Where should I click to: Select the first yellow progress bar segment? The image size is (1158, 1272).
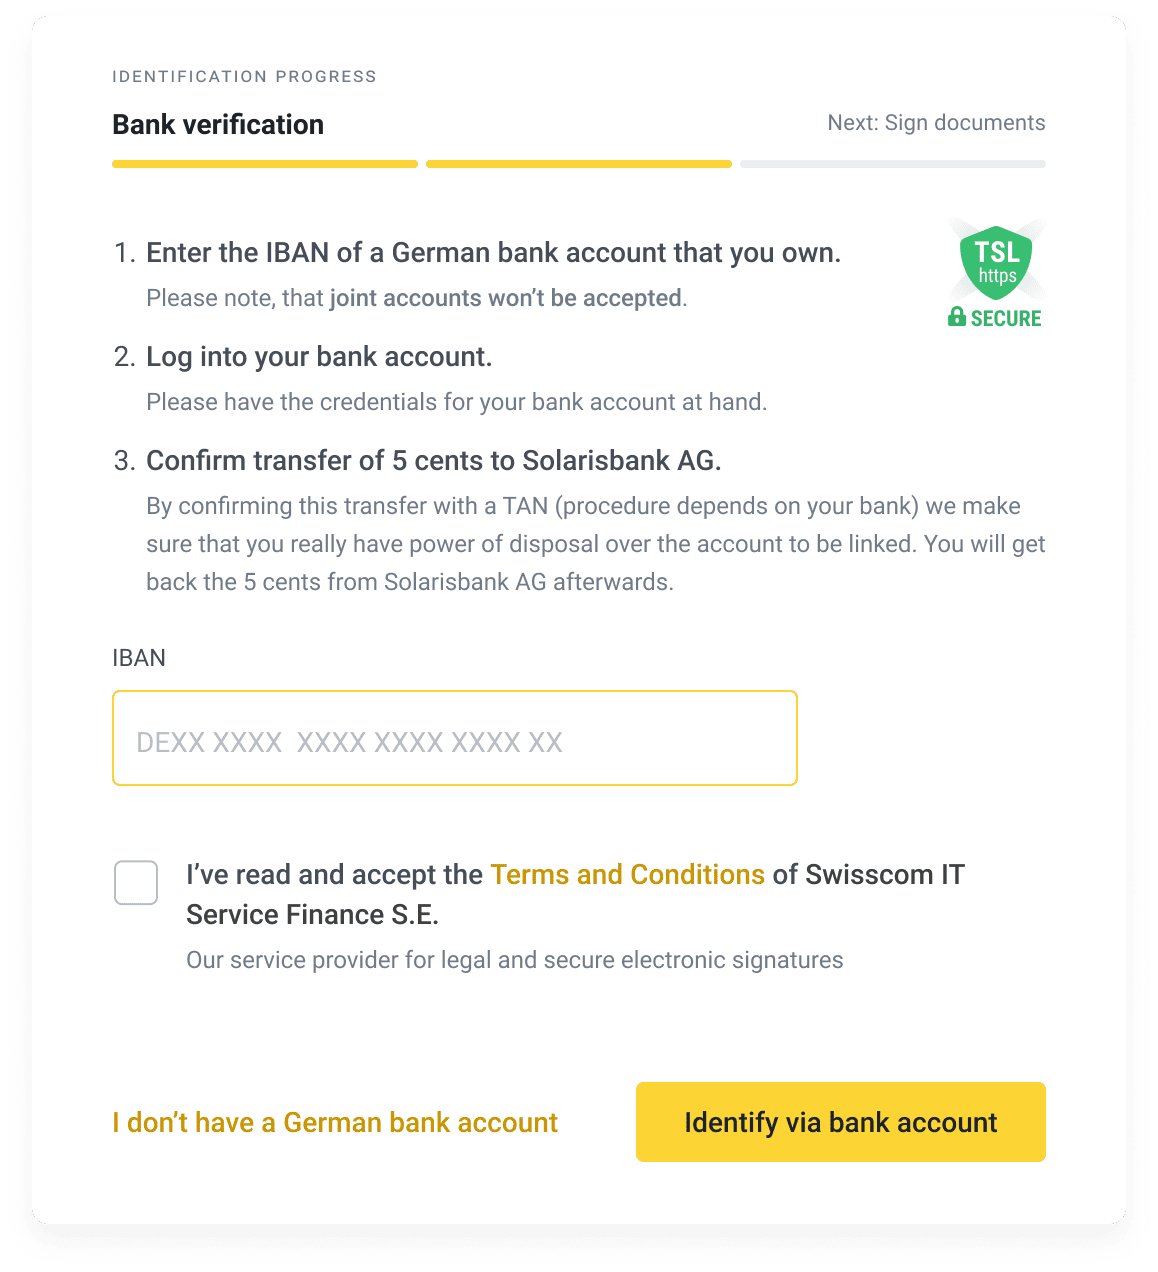(x=265, y=164)
